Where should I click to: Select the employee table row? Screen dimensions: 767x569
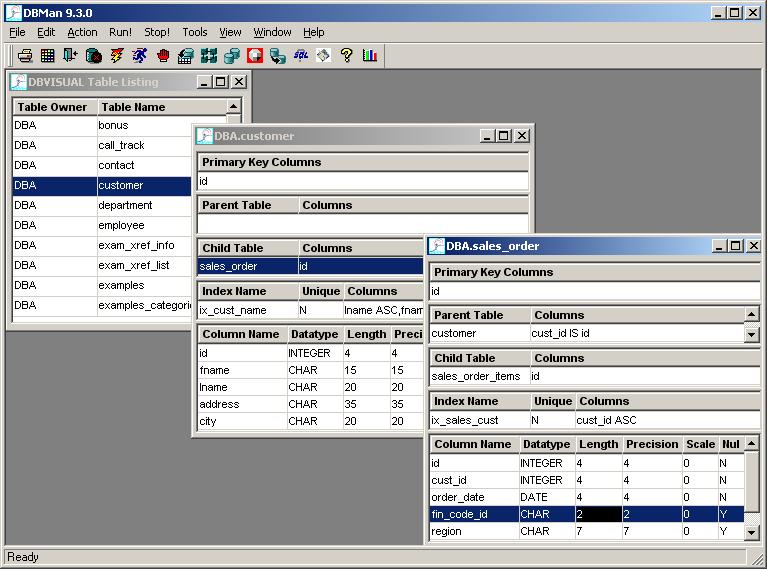(x=121, y=225)
